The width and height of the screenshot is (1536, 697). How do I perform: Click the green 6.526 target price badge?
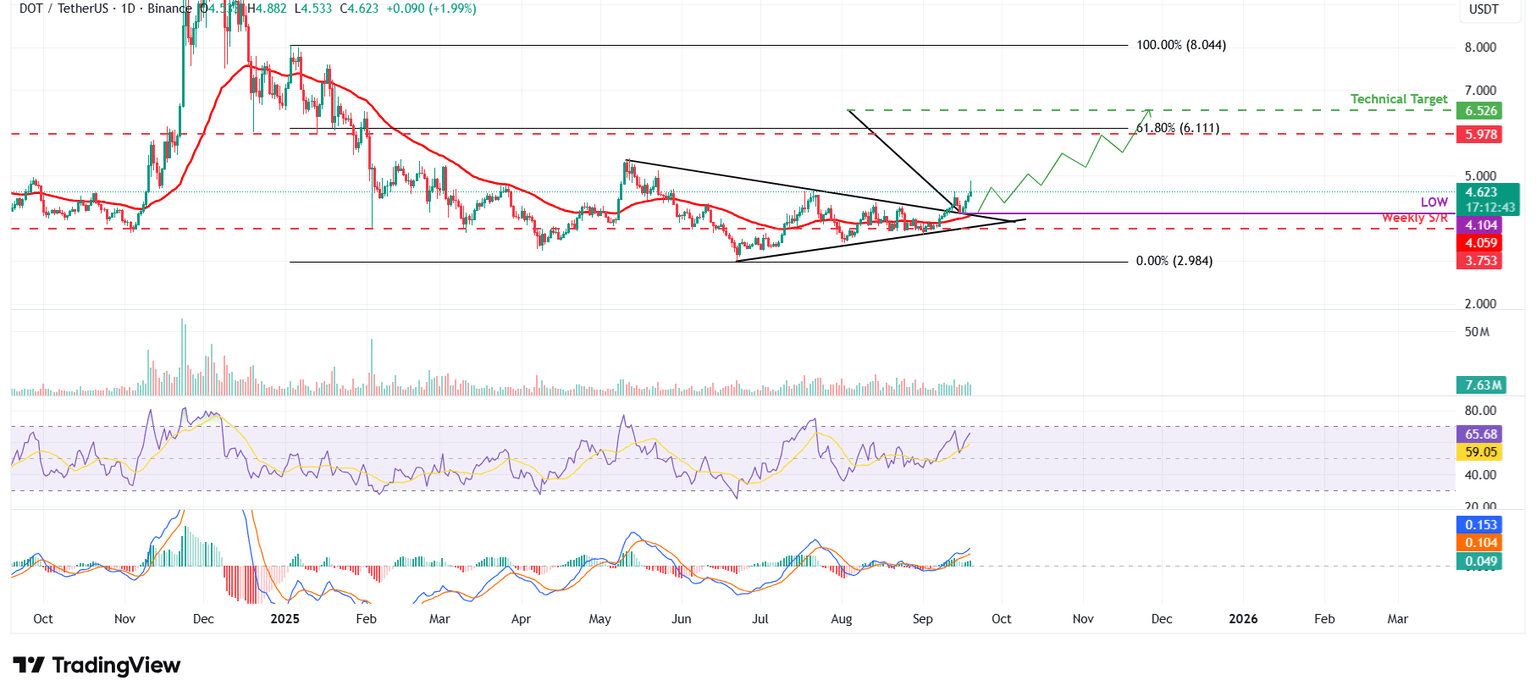point(1481,110)
